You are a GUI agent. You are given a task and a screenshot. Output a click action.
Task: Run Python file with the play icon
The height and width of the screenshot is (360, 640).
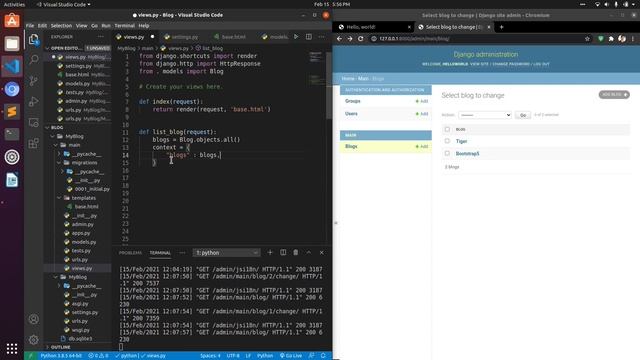[296, 37]
